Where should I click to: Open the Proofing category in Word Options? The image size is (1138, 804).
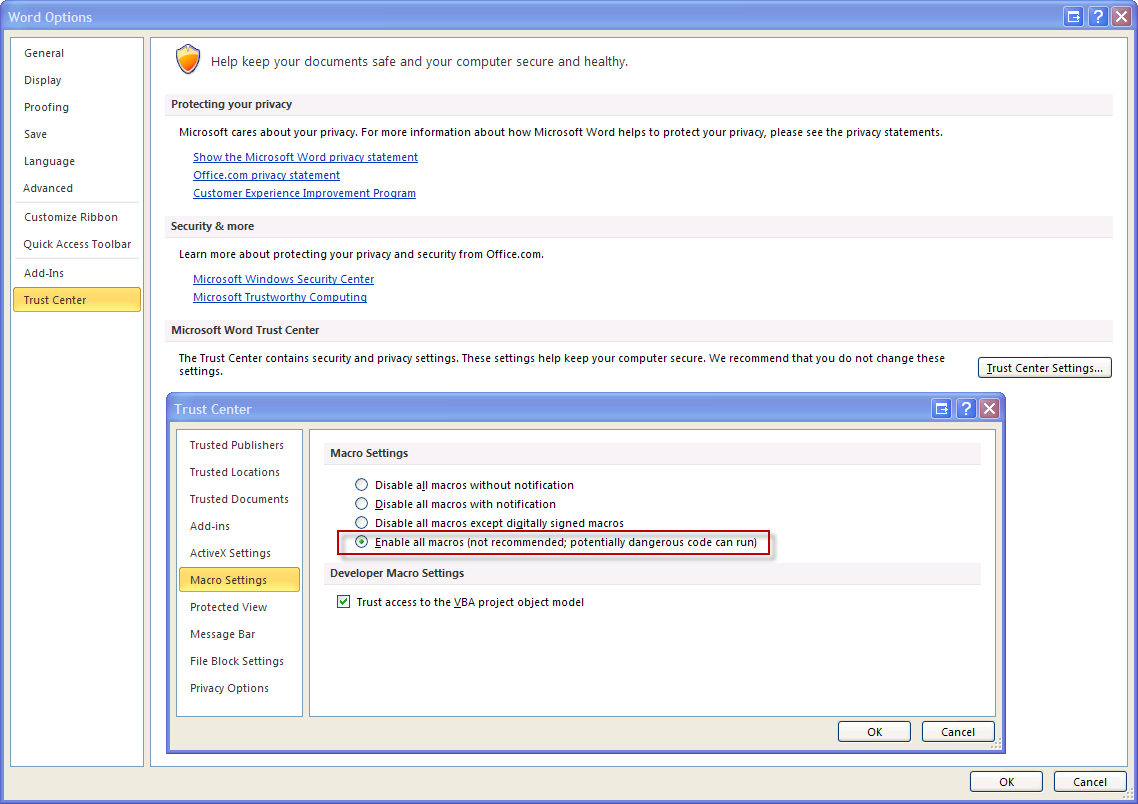coord(46,107)
